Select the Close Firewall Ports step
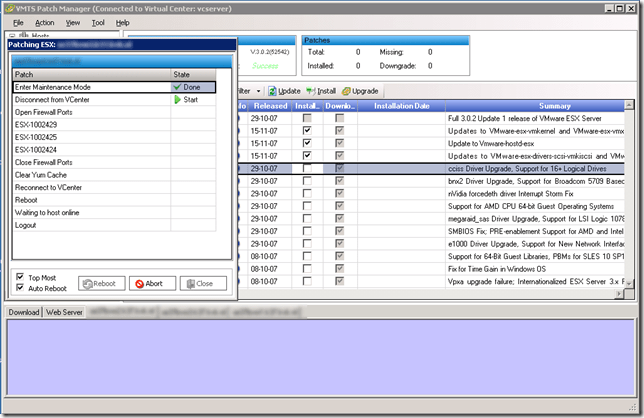Screen dimensions: 644x418 pyautogui.click(x=114, y=162)
